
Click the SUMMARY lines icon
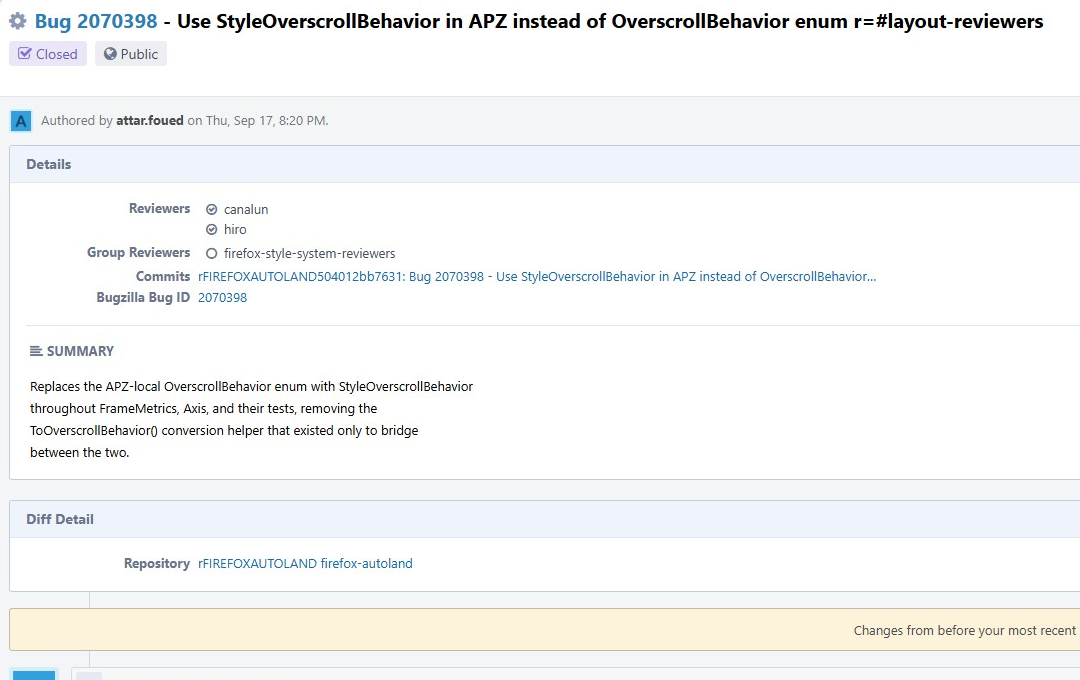(36, 351)
